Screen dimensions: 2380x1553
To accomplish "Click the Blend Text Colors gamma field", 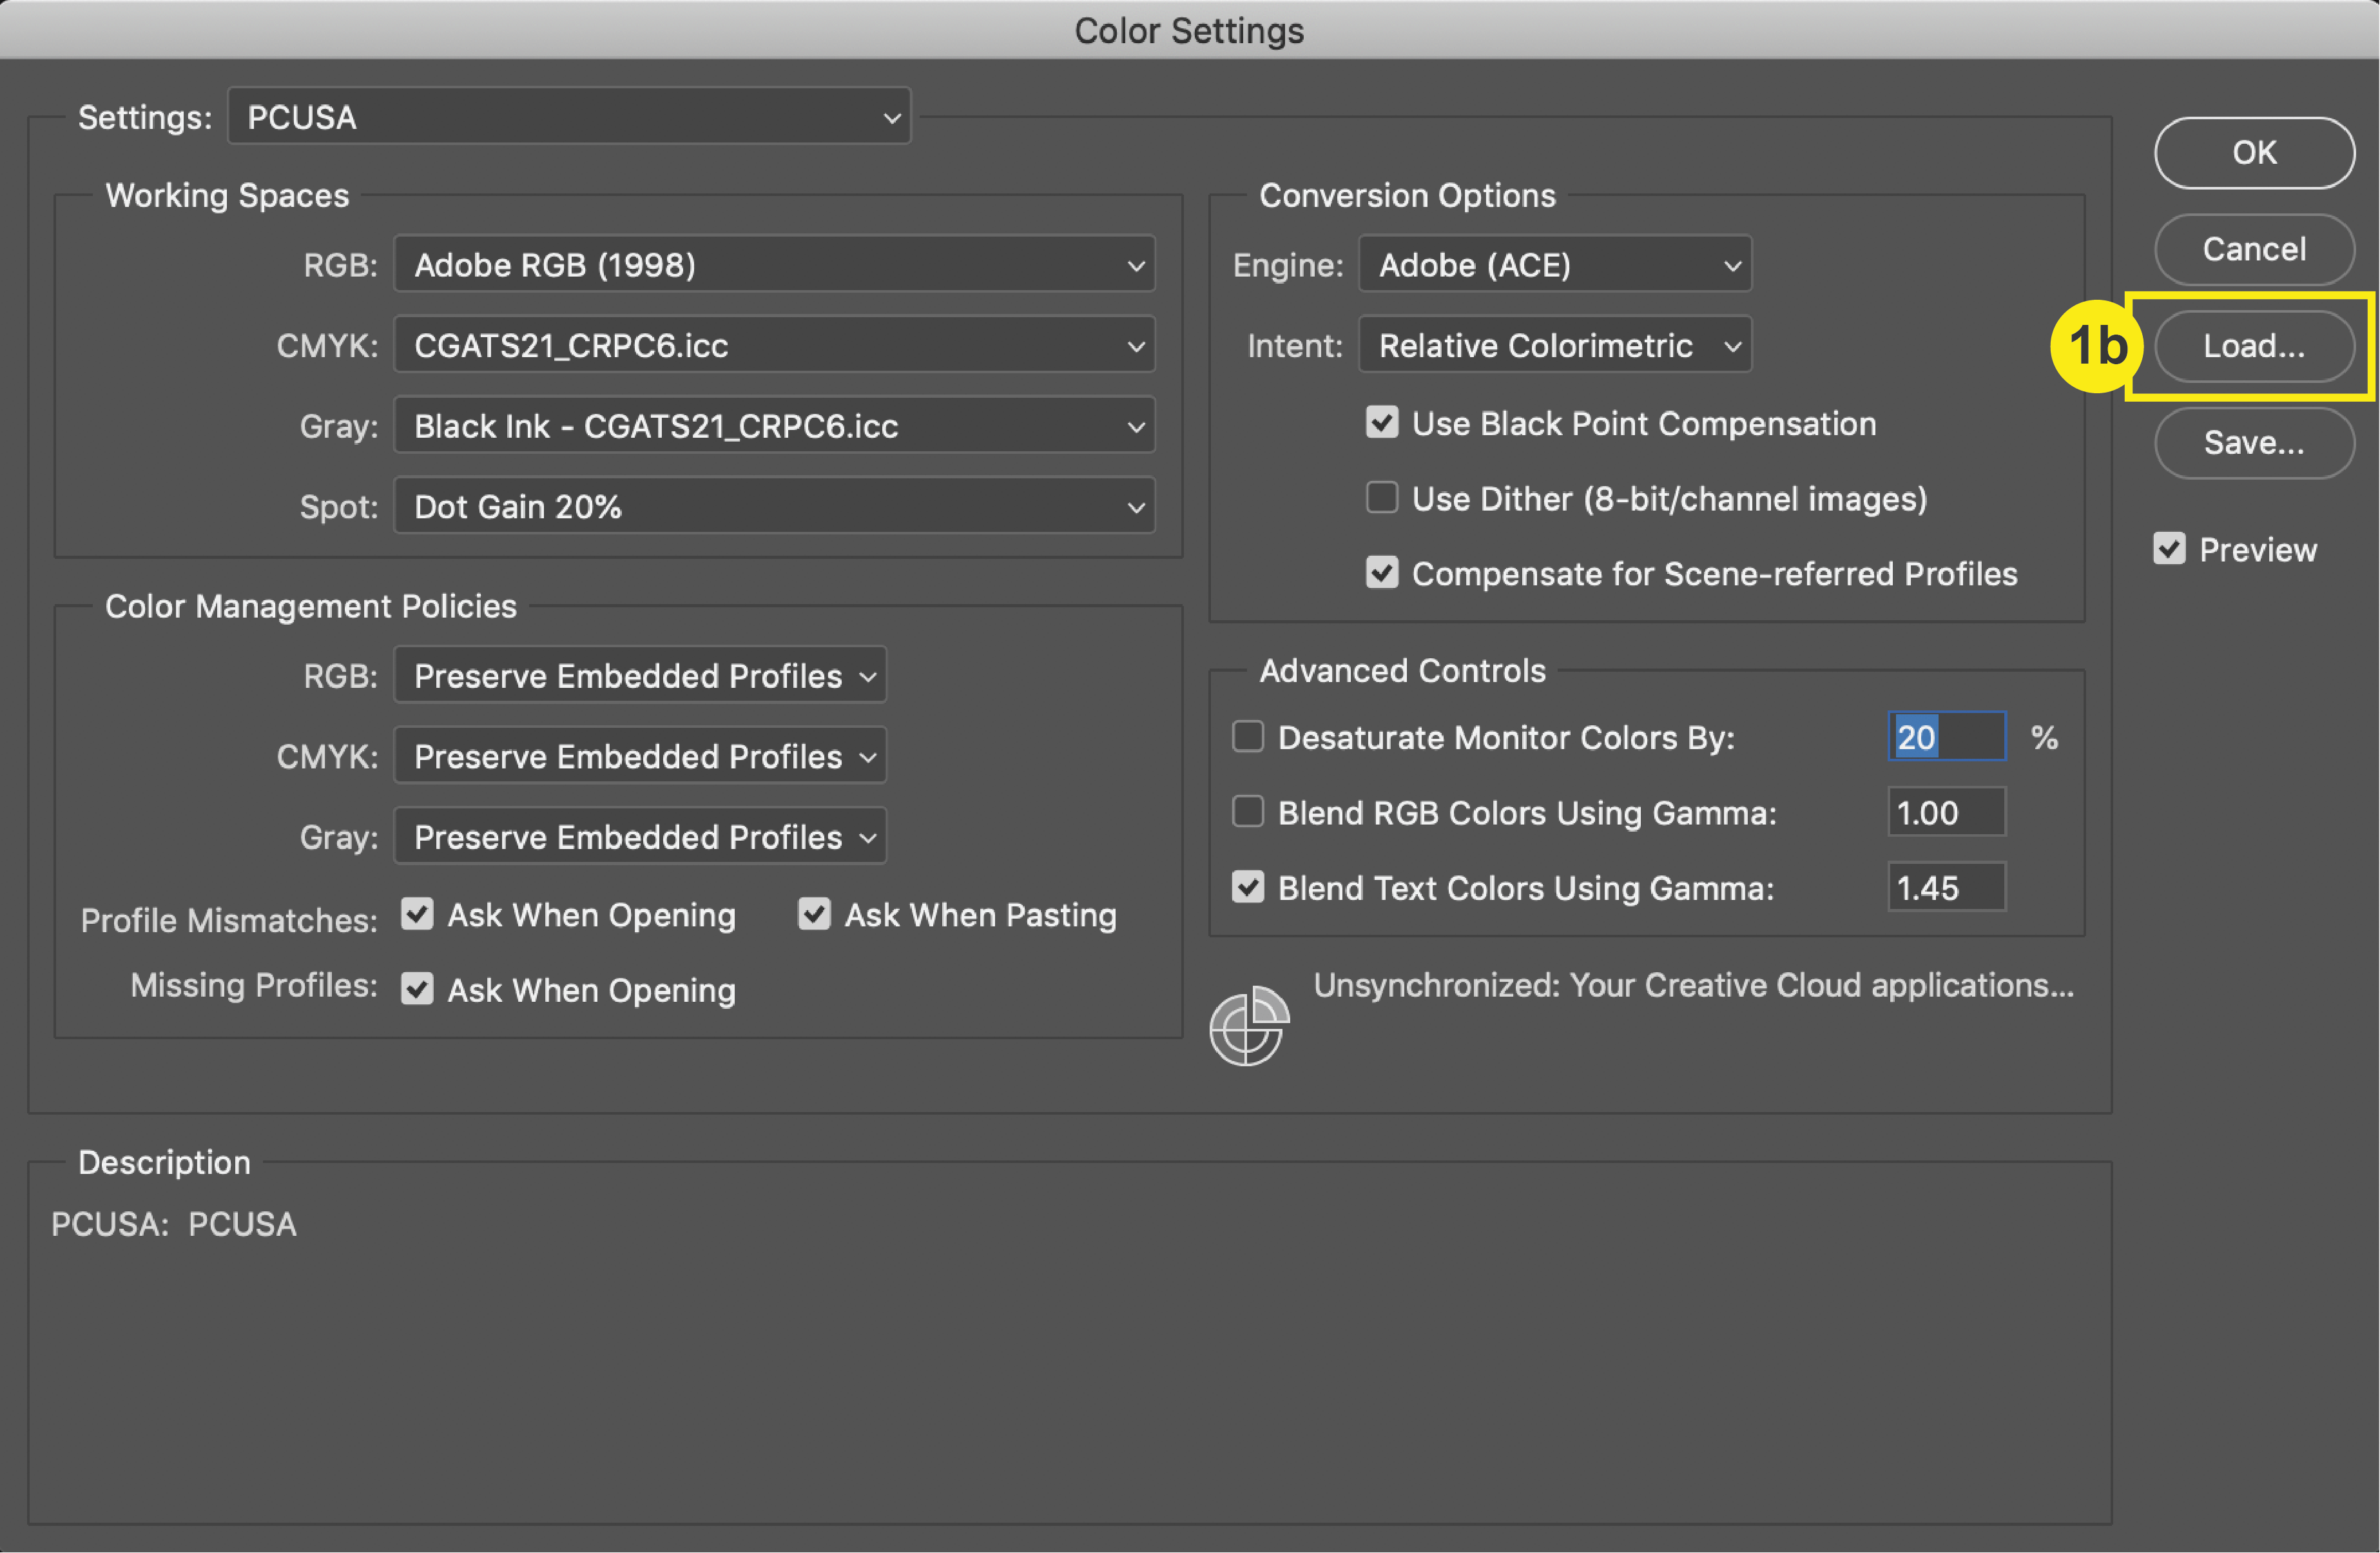I will (1945, 888).
